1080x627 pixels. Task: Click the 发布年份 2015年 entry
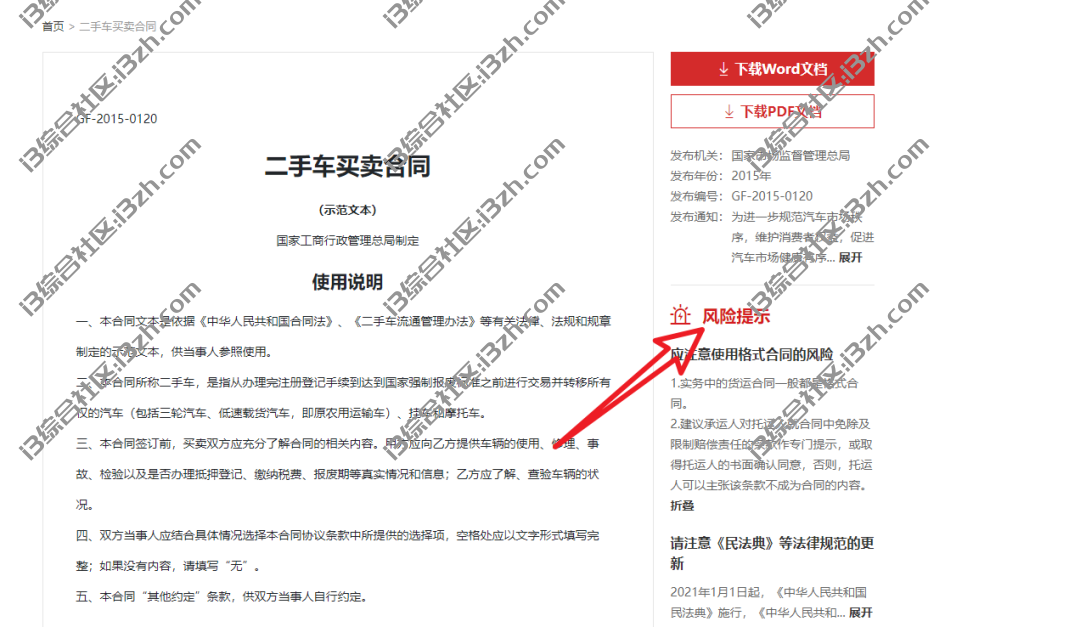point(721,176)
